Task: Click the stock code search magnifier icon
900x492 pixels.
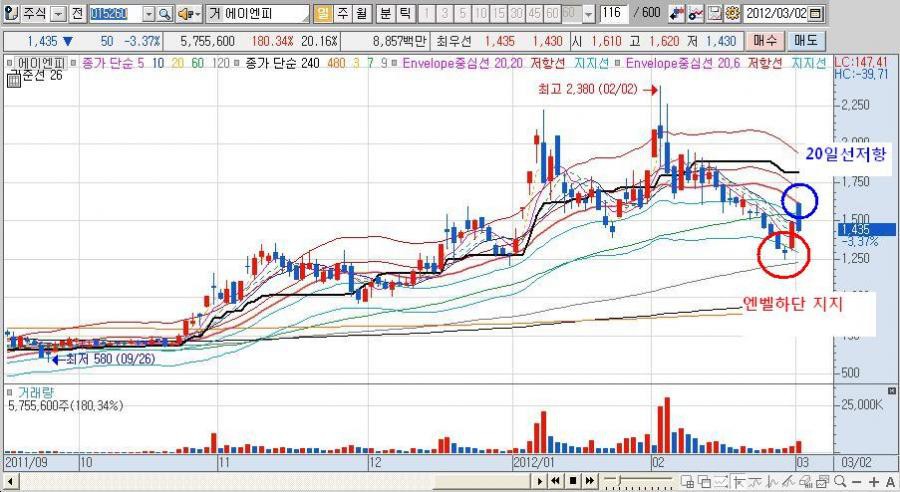Action: (x=165, y=14)
